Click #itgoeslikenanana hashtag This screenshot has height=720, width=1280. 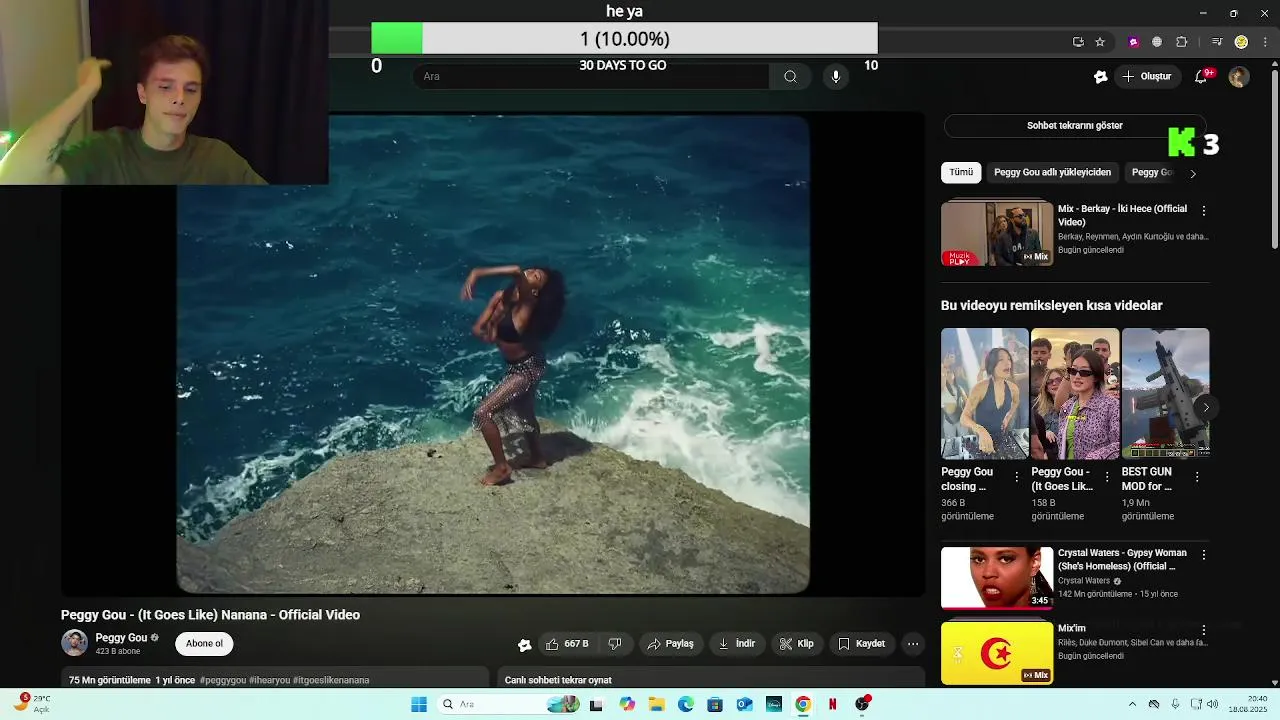click(x=331, y=680)
